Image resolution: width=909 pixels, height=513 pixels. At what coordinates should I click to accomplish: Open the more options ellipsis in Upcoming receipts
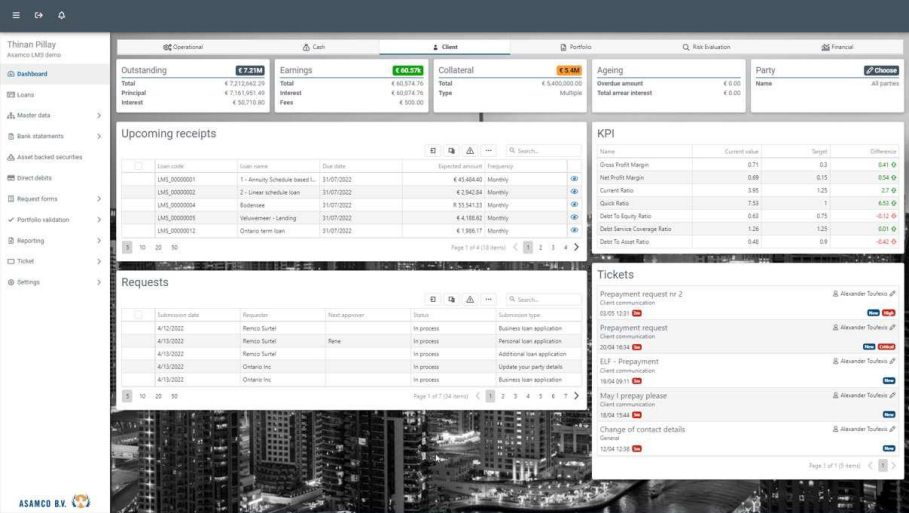(489, 151)
